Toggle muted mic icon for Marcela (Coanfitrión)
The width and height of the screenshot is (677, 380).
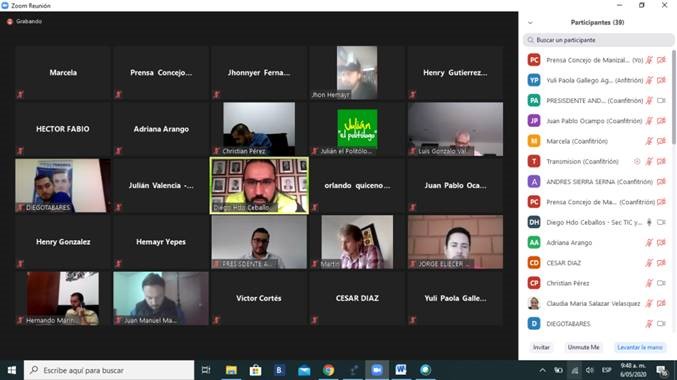[x=649, y=141]
